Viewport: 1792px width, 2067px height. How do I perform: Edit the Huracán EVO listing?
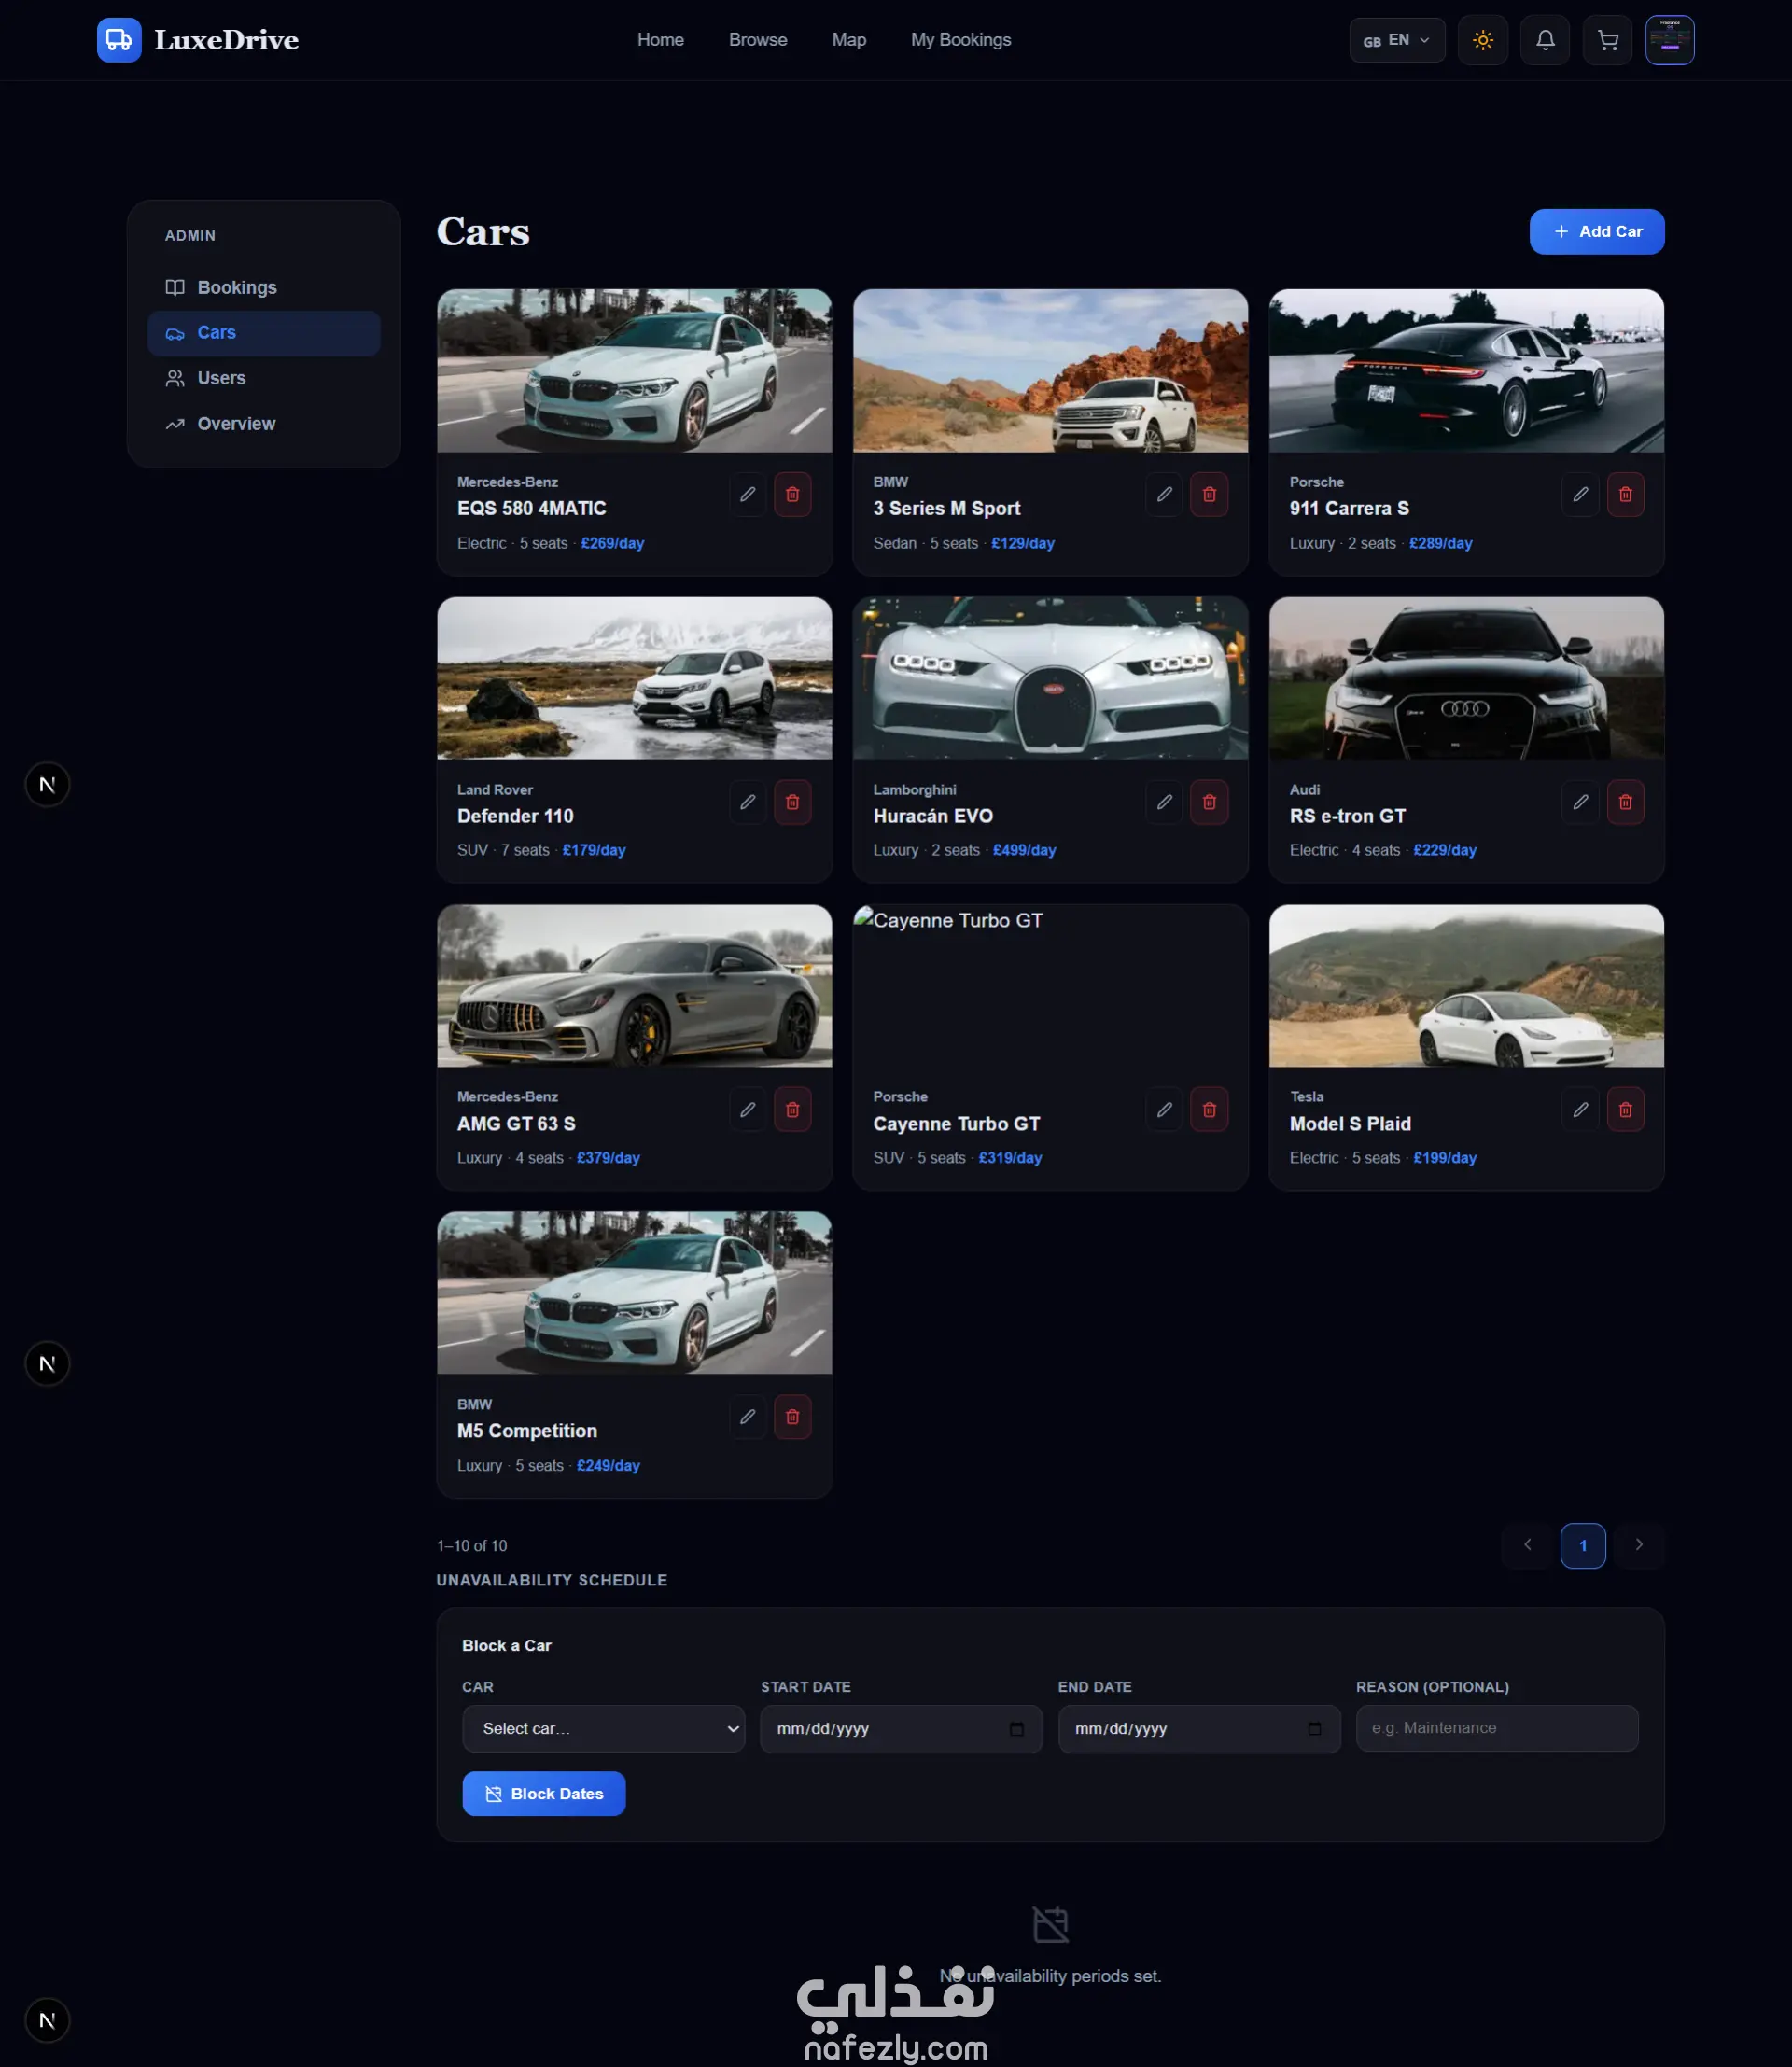(x=1164, y=802)
